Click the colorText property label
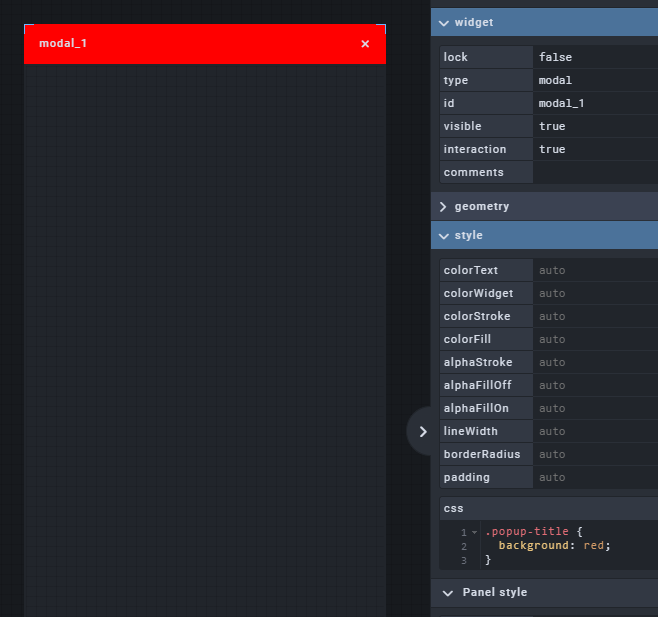Viewport: 658px width, 617px height. pos(486,270)
